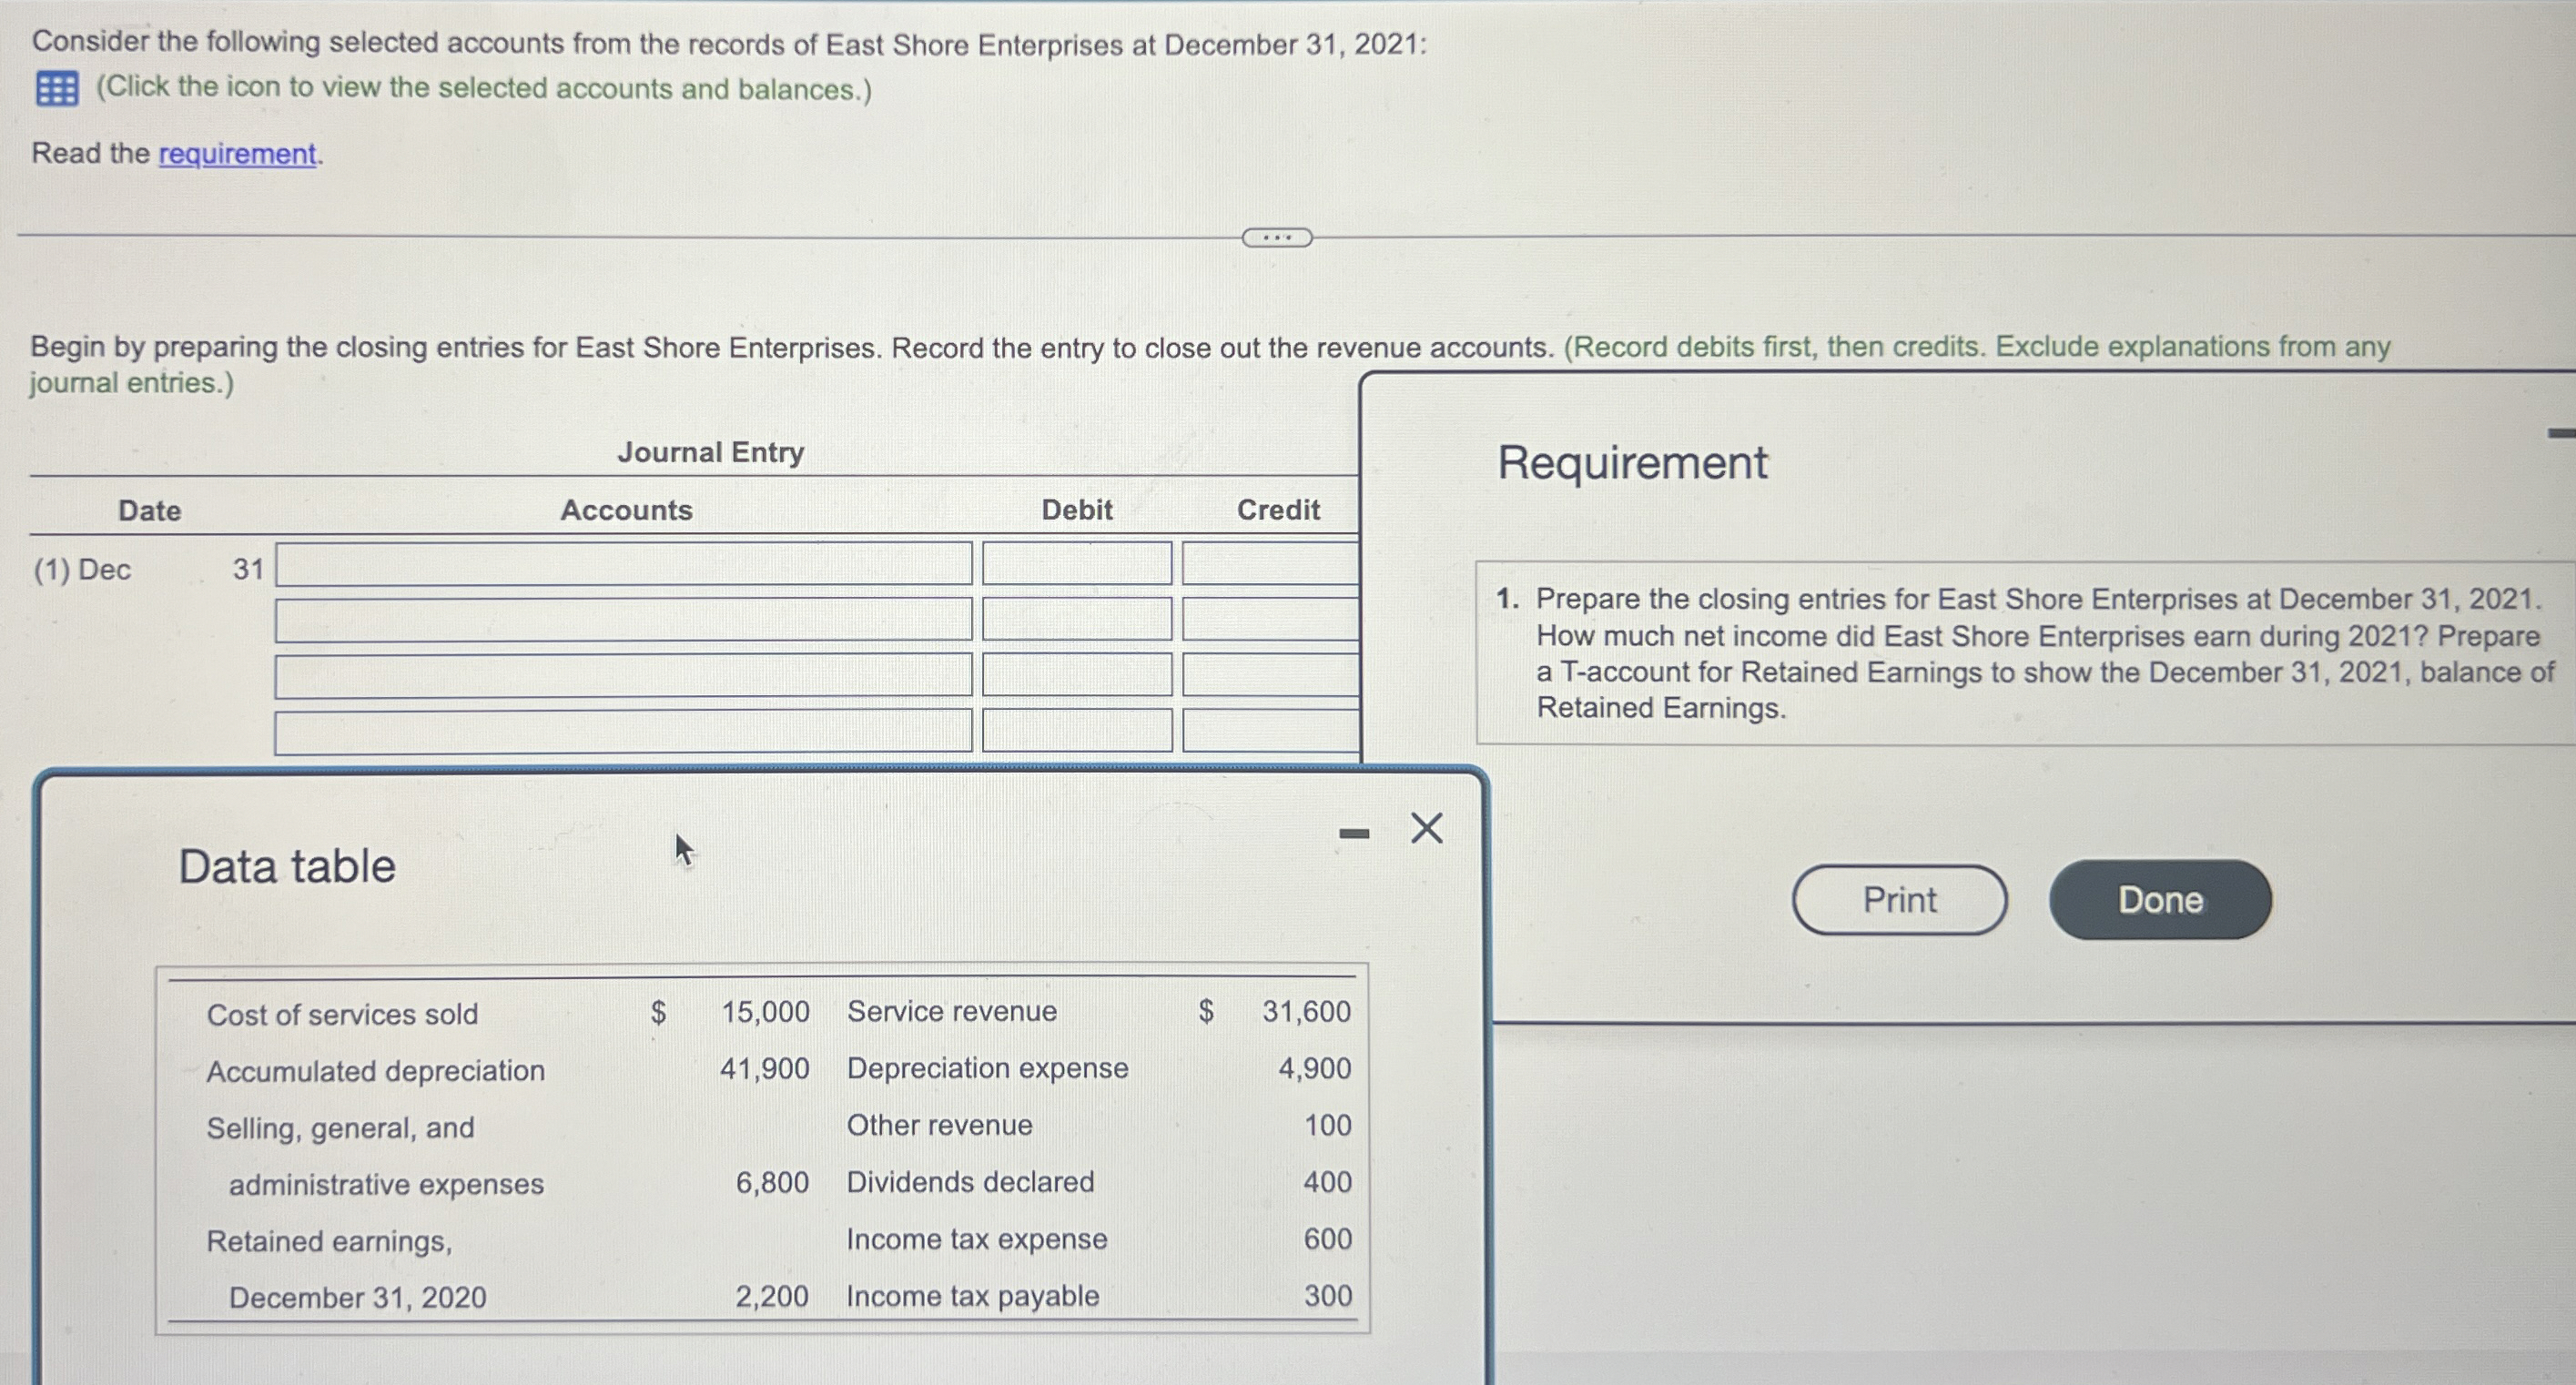Minimize the Data table popup
Viewport: 2576px width, 1385px height.
[x=1354, y=833]
